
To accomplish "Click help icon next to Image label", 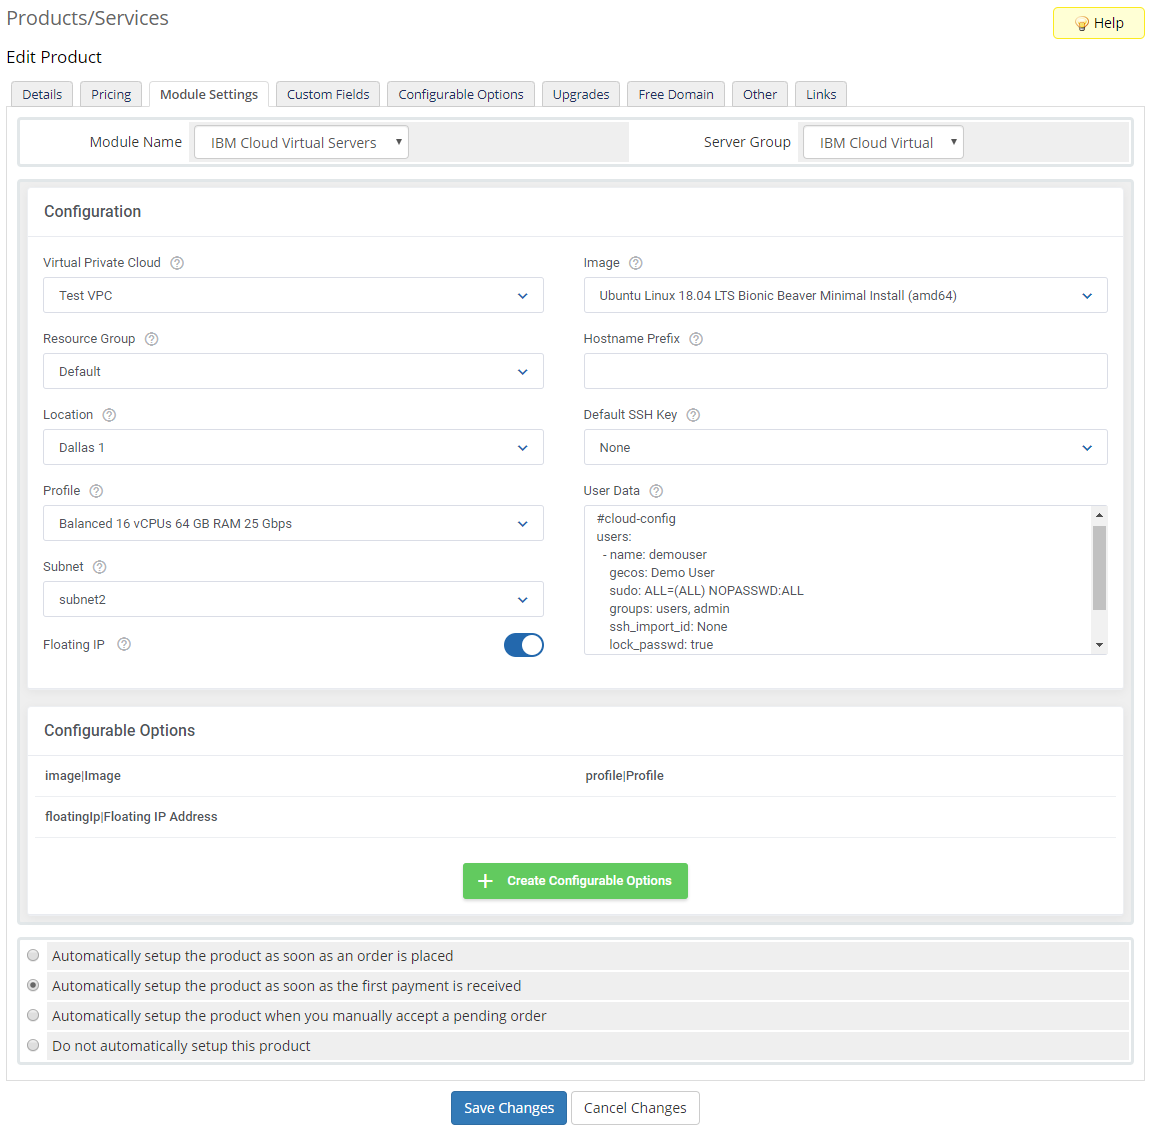I will pyautogui.click(x=636, y=263).
